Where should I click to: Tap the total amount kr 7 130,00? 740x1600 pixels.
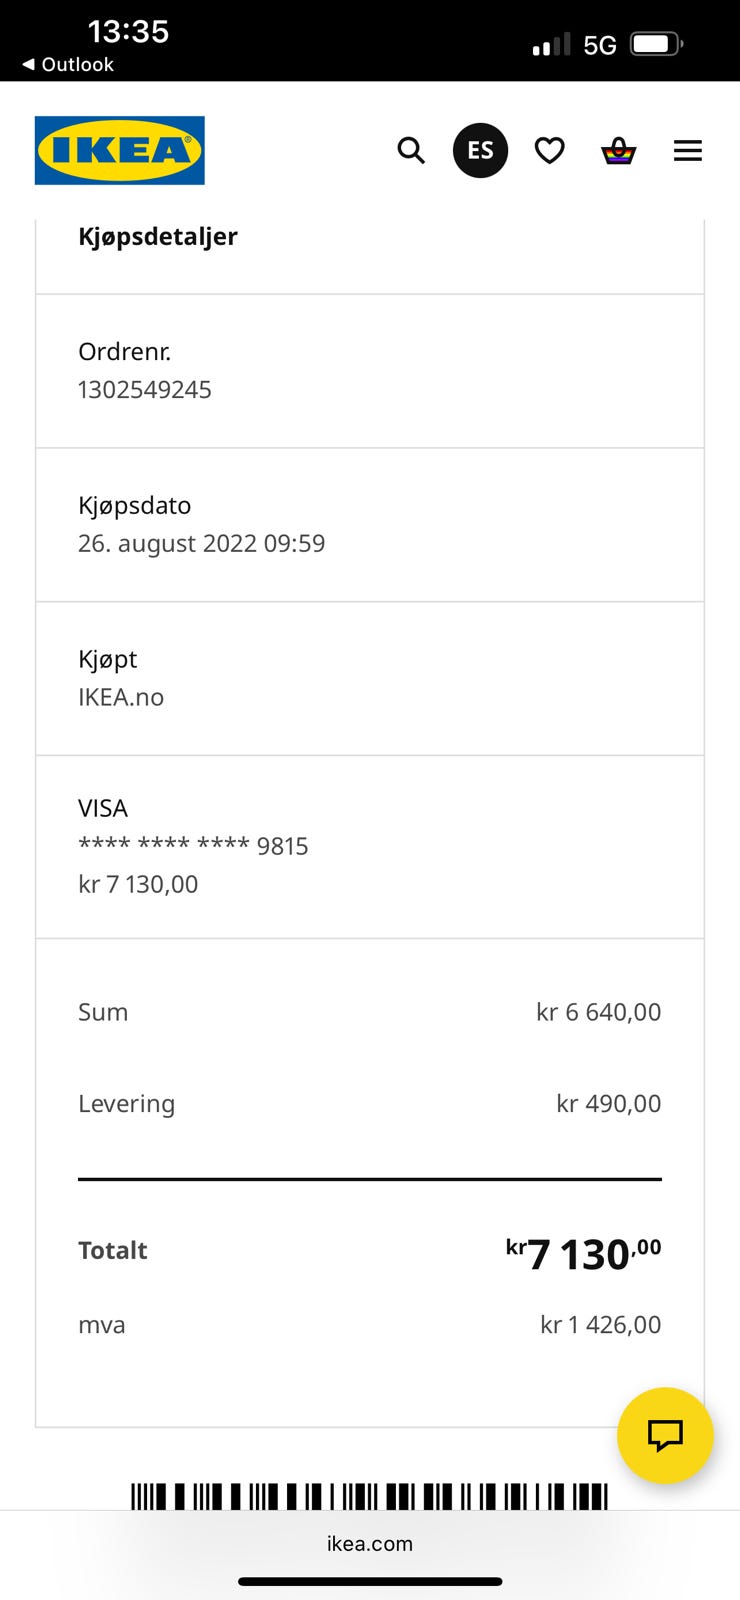pos(583,1253)
